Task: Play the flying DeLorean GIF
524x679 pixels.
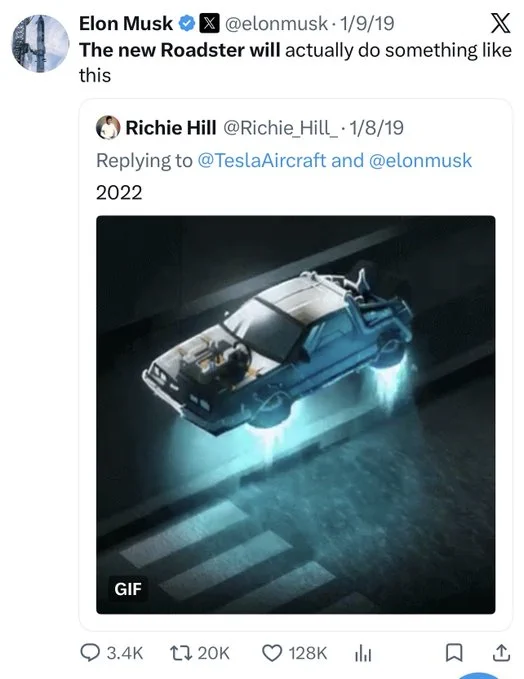Action: pos(296,414)
